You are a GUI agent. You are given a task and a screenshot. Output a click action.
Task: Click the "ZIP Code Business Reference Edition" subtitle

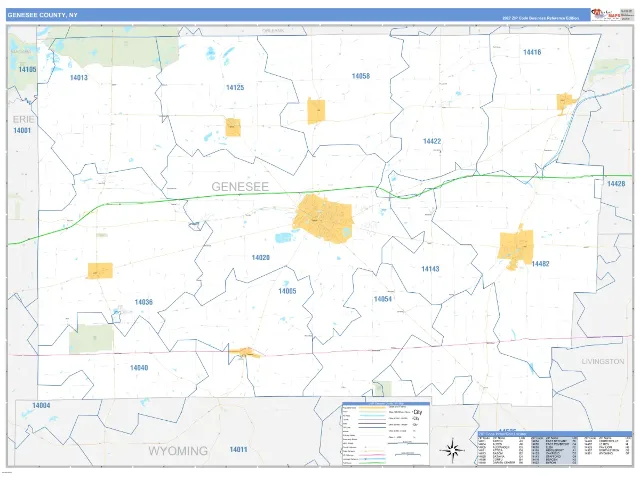pyautogui.click(x=540, y=18)
